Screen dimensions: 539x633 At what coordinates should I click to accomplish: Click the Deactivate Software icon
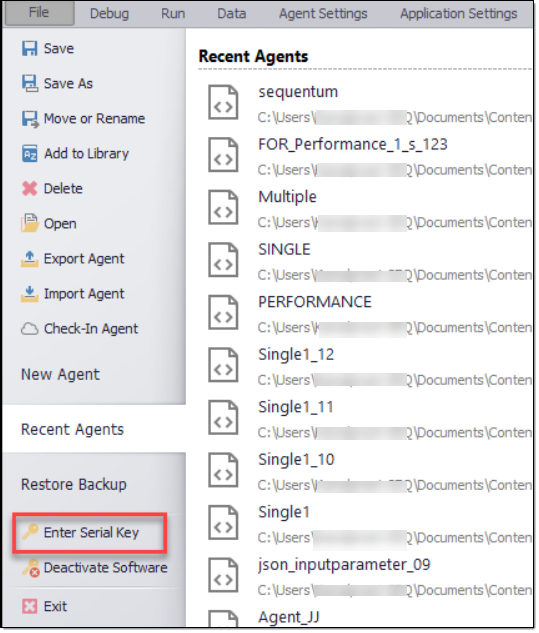coord(31,568)
